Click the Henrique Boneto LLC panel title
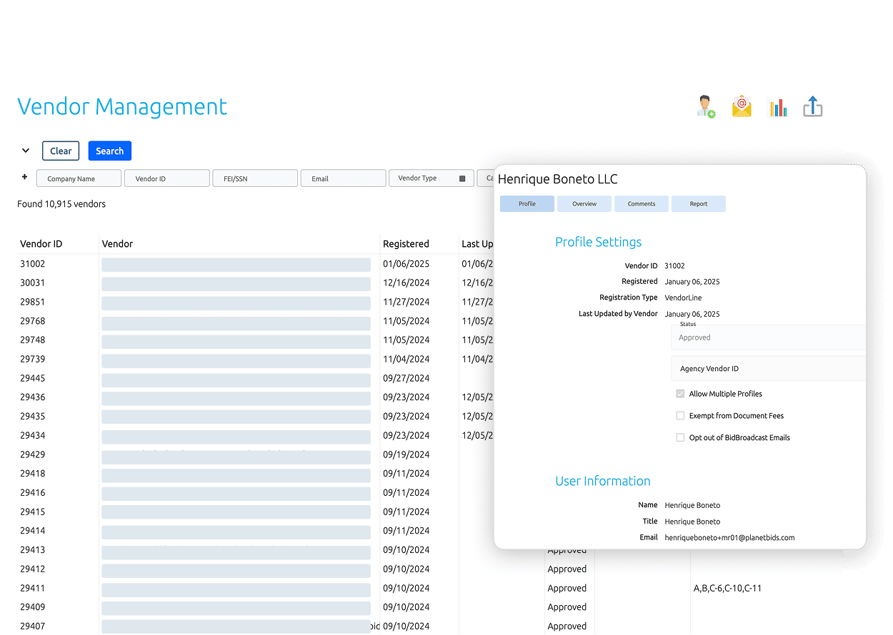 (x=558, y=179)
